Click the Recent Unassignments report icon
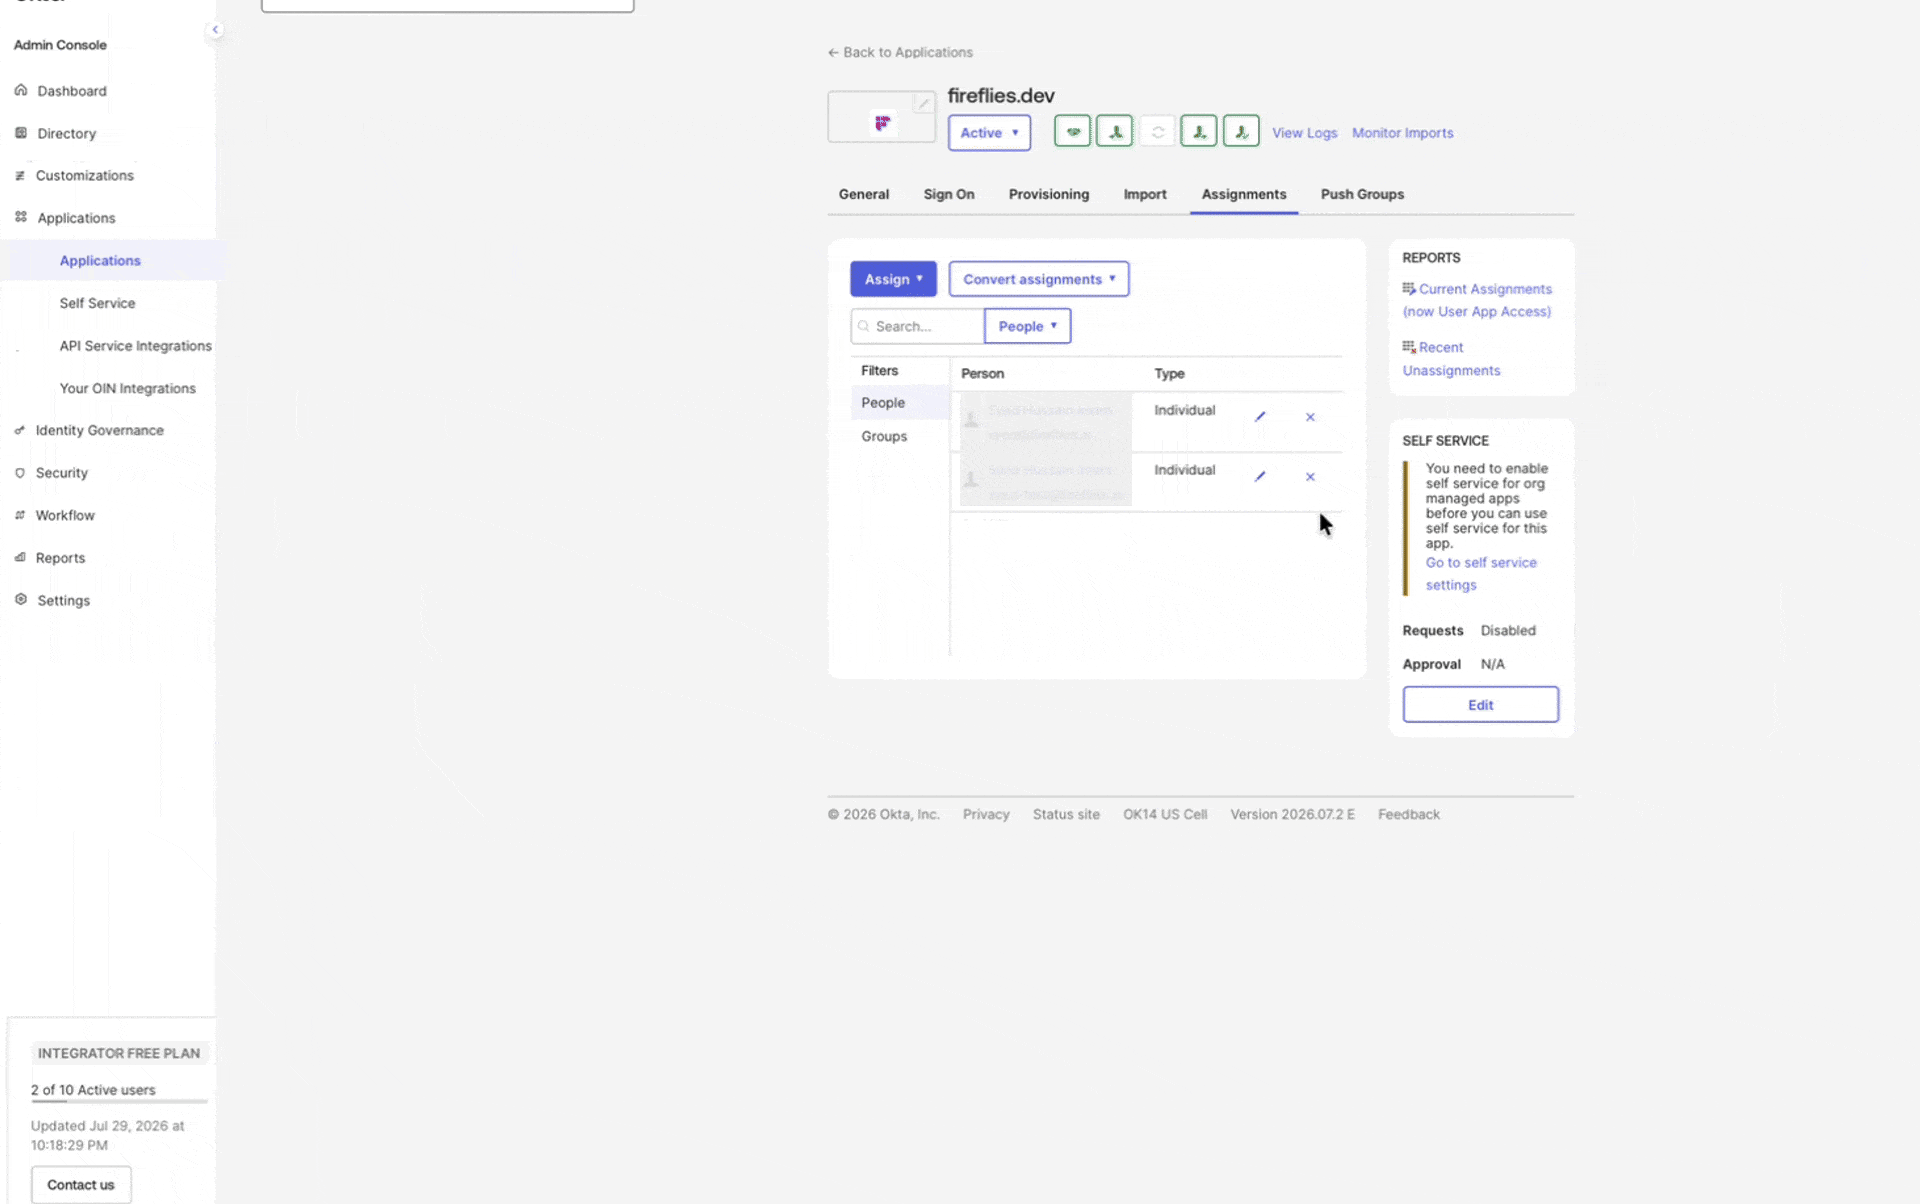Screen dimensions: 1920x1204 click(1409, 347)
